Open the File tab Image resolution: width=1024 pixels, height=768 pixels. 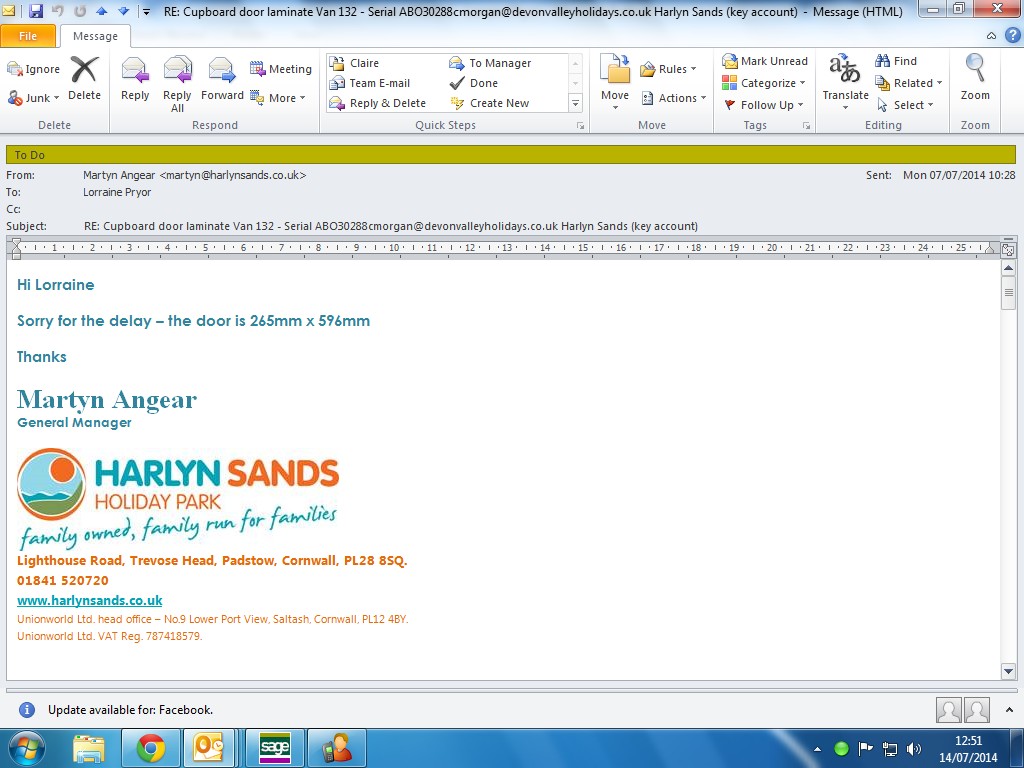tap(28, 36)
